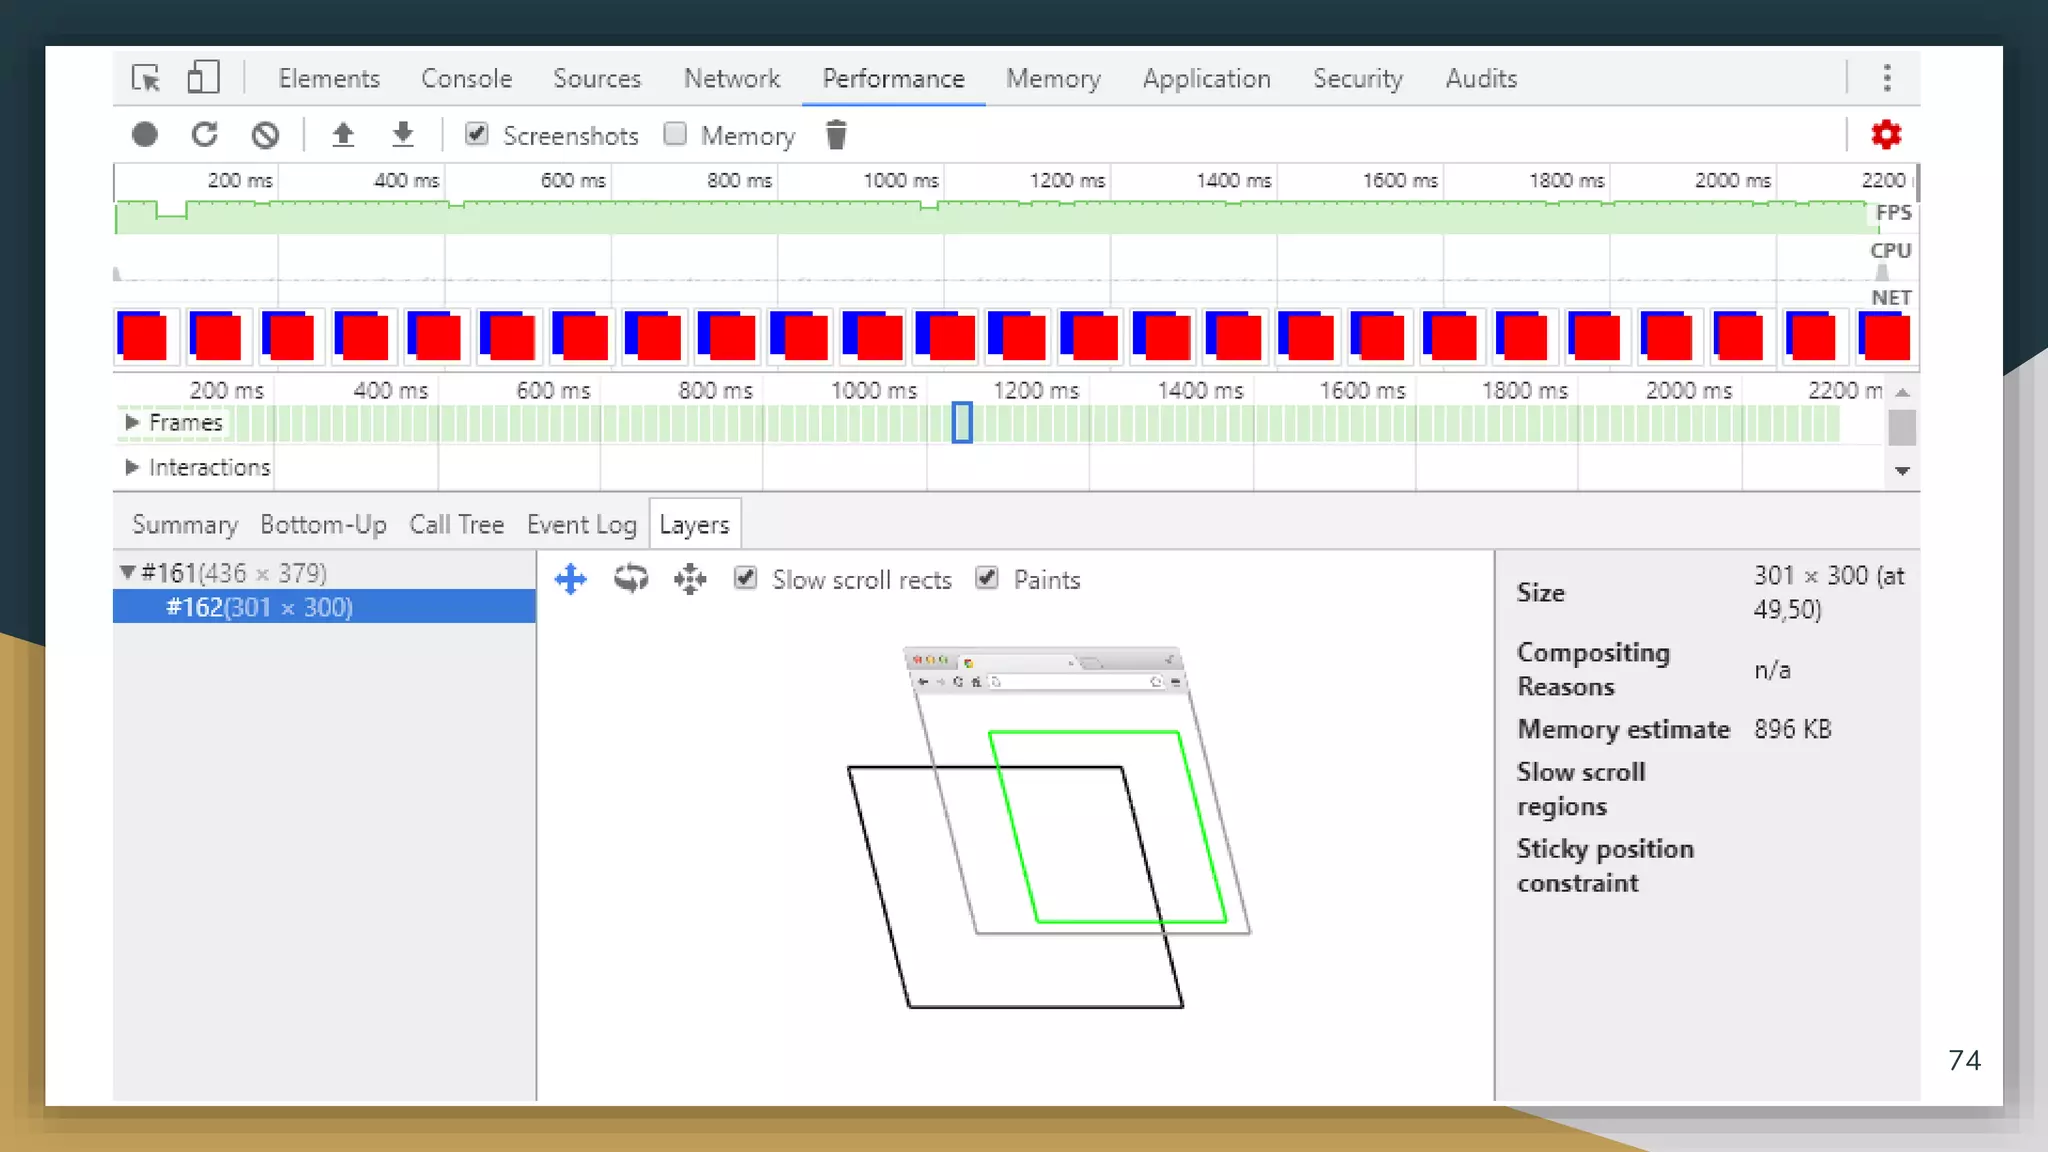Click the collect garbage trash icon
The image size is (2048, 1152).
[836, 134]
